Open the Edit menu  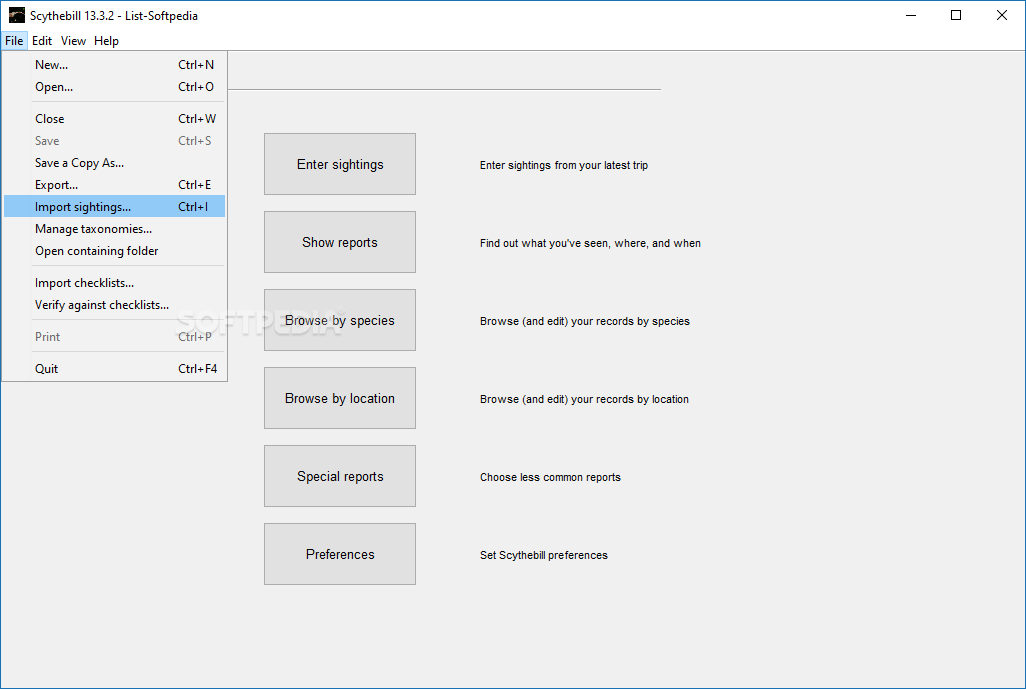click(x=42, y=41)
